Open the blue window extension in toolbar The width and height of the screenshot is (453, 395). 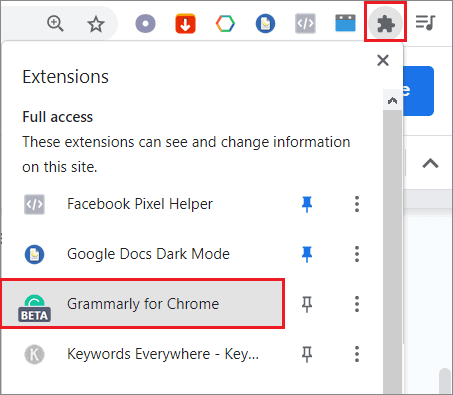[x=345, y=23]
